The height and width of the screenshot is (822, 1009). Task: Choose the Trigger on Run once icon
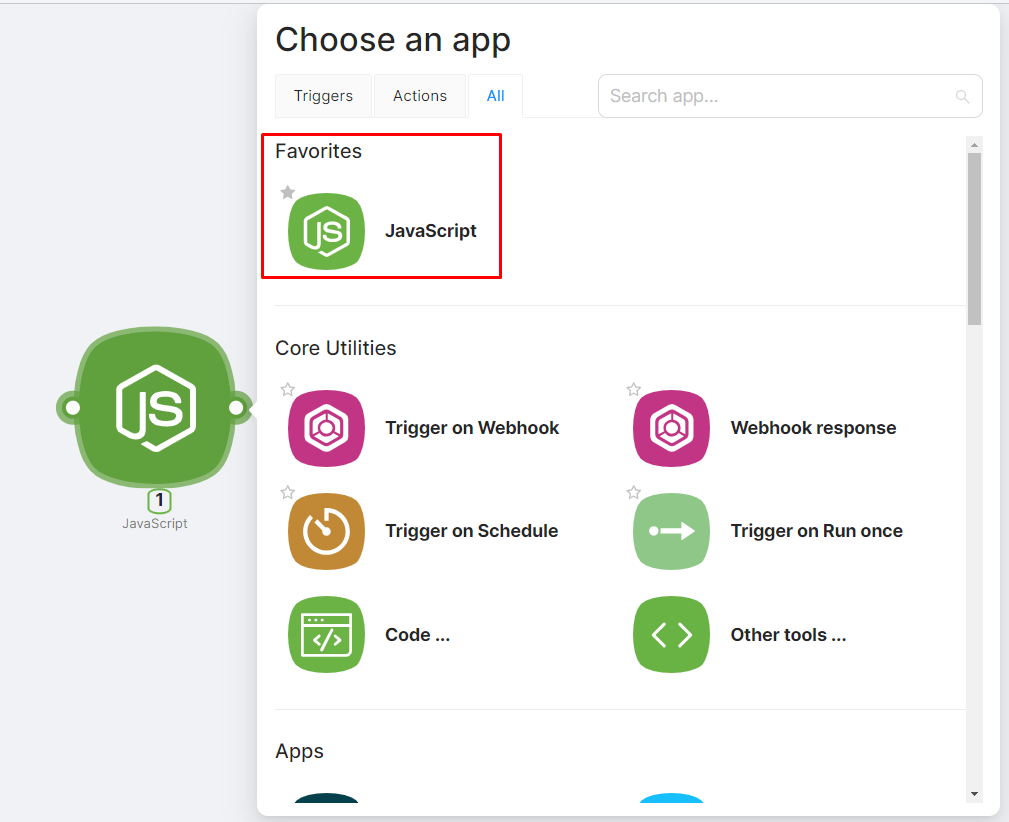pyautogui.click(x=671, y=531)
